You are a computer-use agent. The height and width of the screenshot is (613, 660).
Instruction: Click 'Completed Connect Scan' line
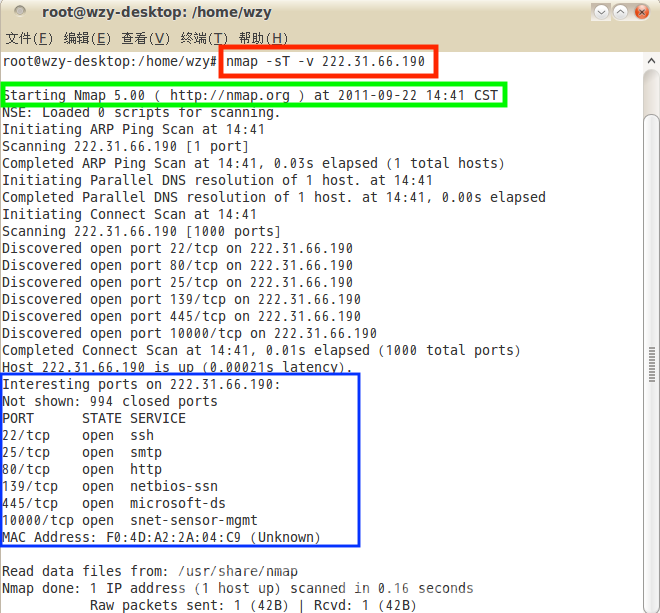(x=261, y=350)
